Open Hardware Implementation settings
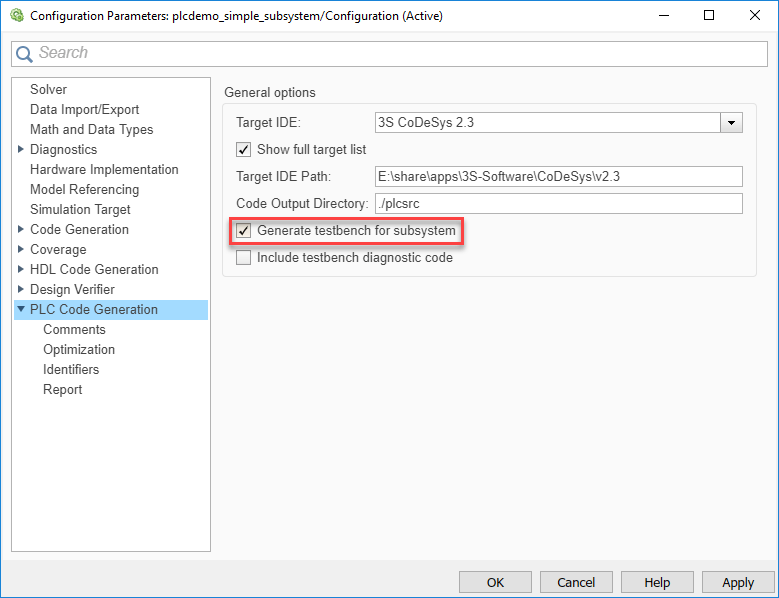Screen dimensions: 779x598 point(104,169)
